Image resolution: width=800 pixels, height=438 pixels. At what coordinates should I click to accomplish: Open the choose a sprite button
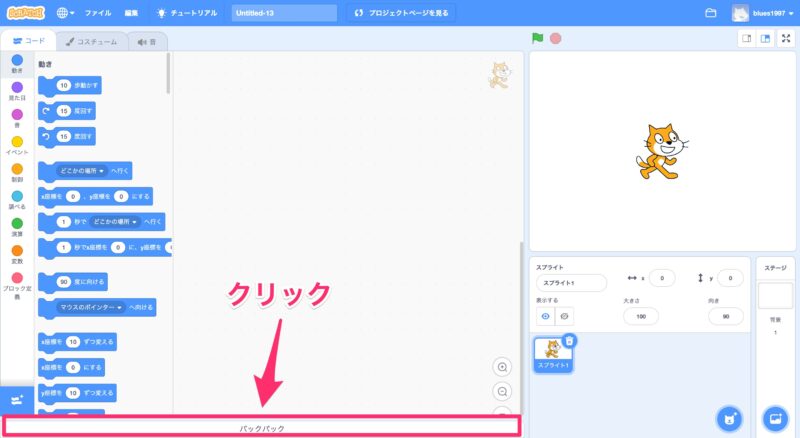[730, 417]
